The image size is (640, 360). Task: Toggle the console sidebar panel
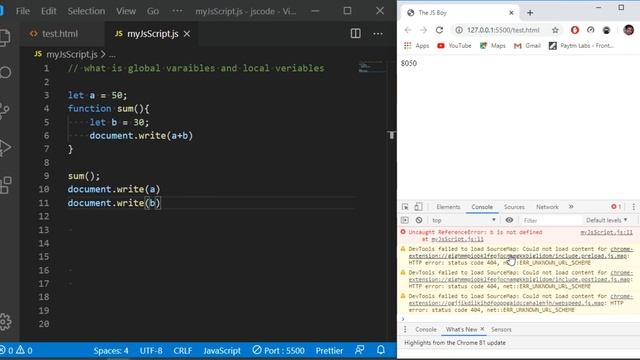pos(404,220)
